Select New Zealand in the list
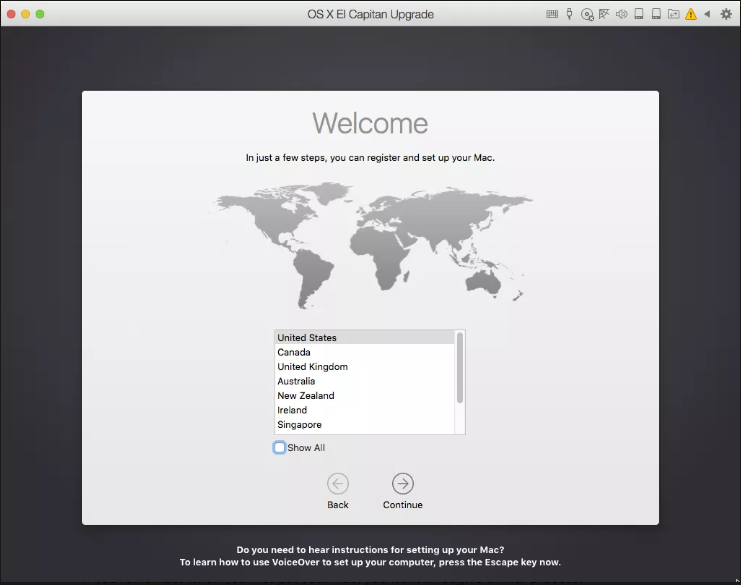Screen dimensions: 741x585 [364, 396]
